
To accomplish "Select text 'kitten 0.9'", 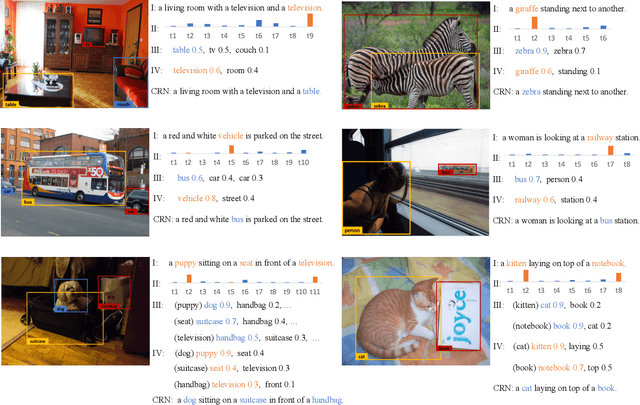I will click(x=548, y=346).
